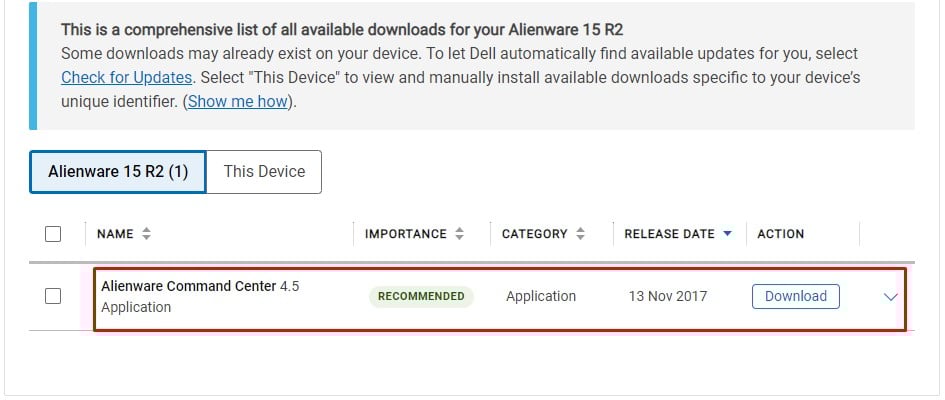945x400 pixels.
Task: Click the sort arrows beside IMPORTANCE
Action: point(459,234)
